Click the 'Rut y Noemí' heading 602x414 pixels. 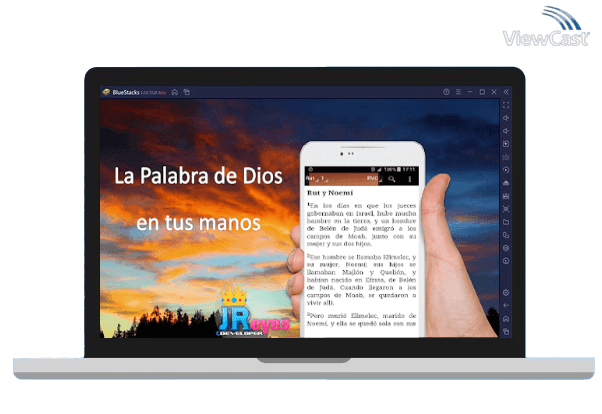point(330,193)
